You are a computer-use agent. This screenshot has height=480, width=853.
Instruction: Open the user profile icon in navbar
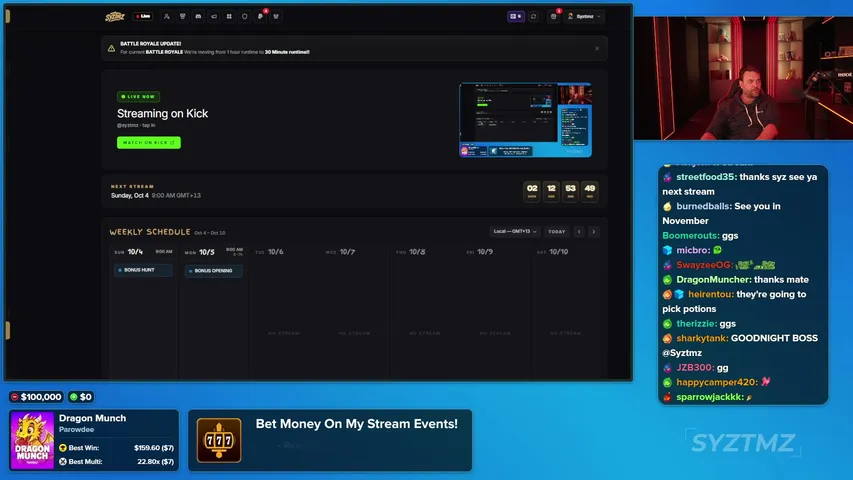click(x=167, y=16)
